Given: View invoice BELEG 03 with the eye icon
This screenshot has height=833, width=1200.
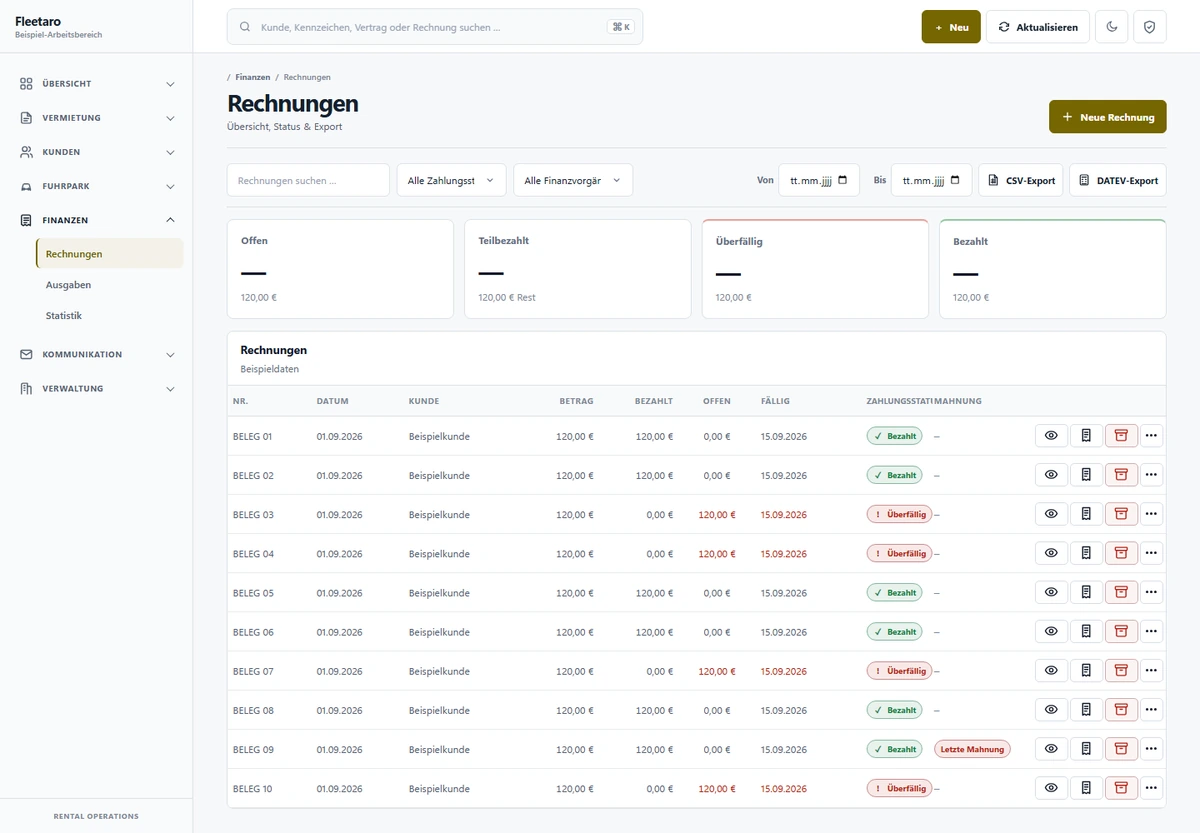Looking at the screenshot, I should point(1051,514).
